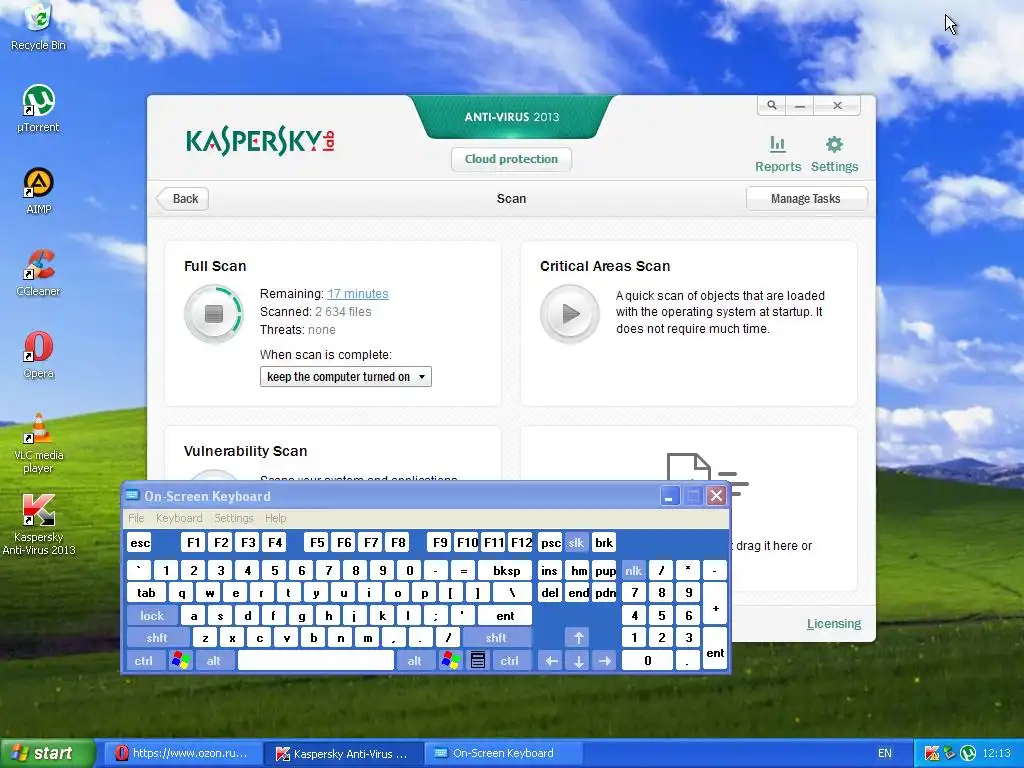Click the Kaspersky search magnifier icon

[771, 105]
